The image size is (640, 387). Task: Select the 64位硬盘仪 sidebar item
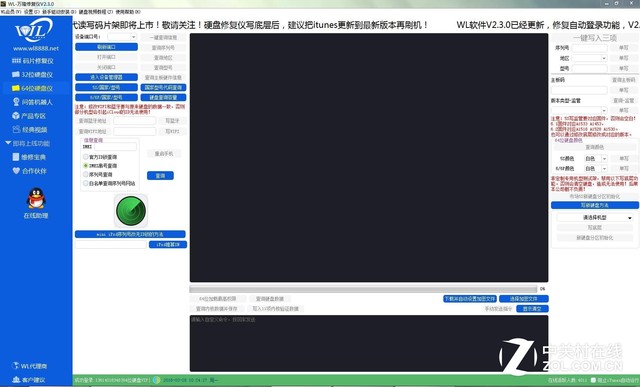pos(33,88)
